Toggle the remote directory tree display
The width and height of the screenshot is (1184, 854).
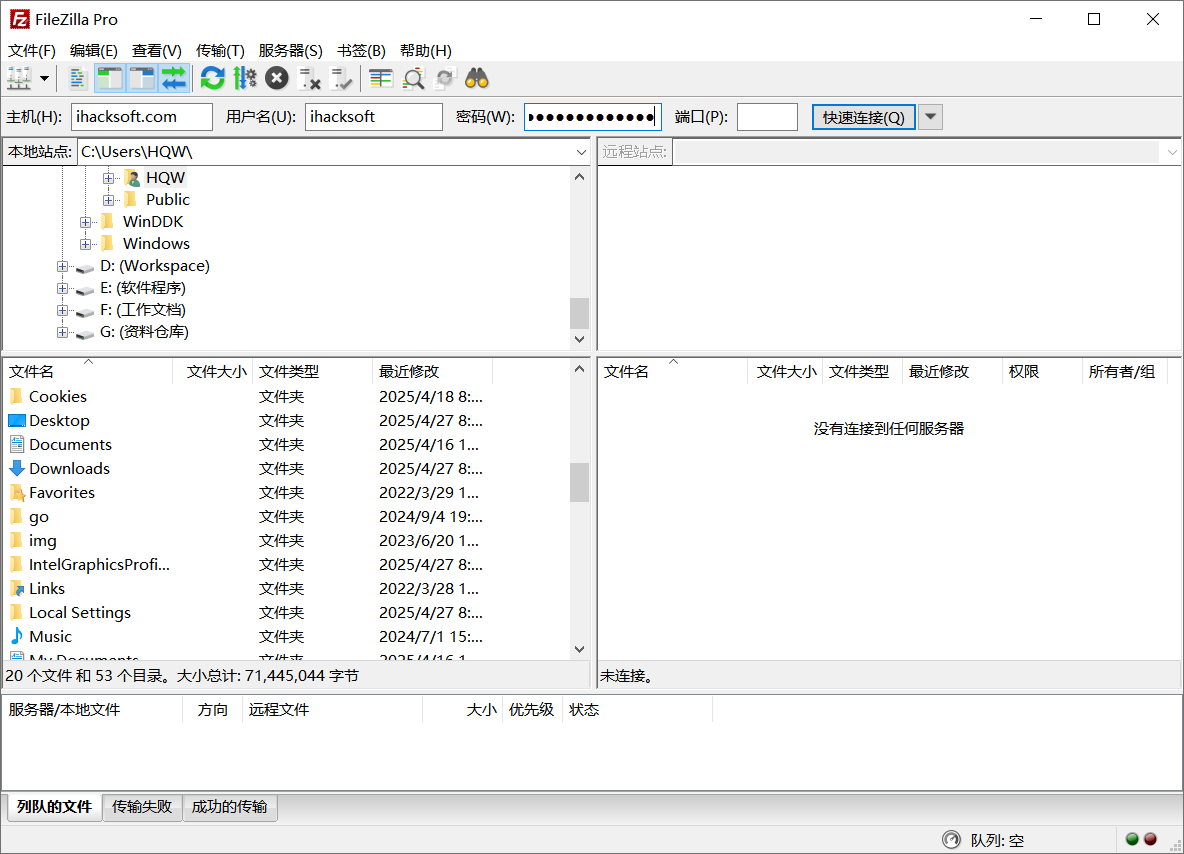click(141, 79)
